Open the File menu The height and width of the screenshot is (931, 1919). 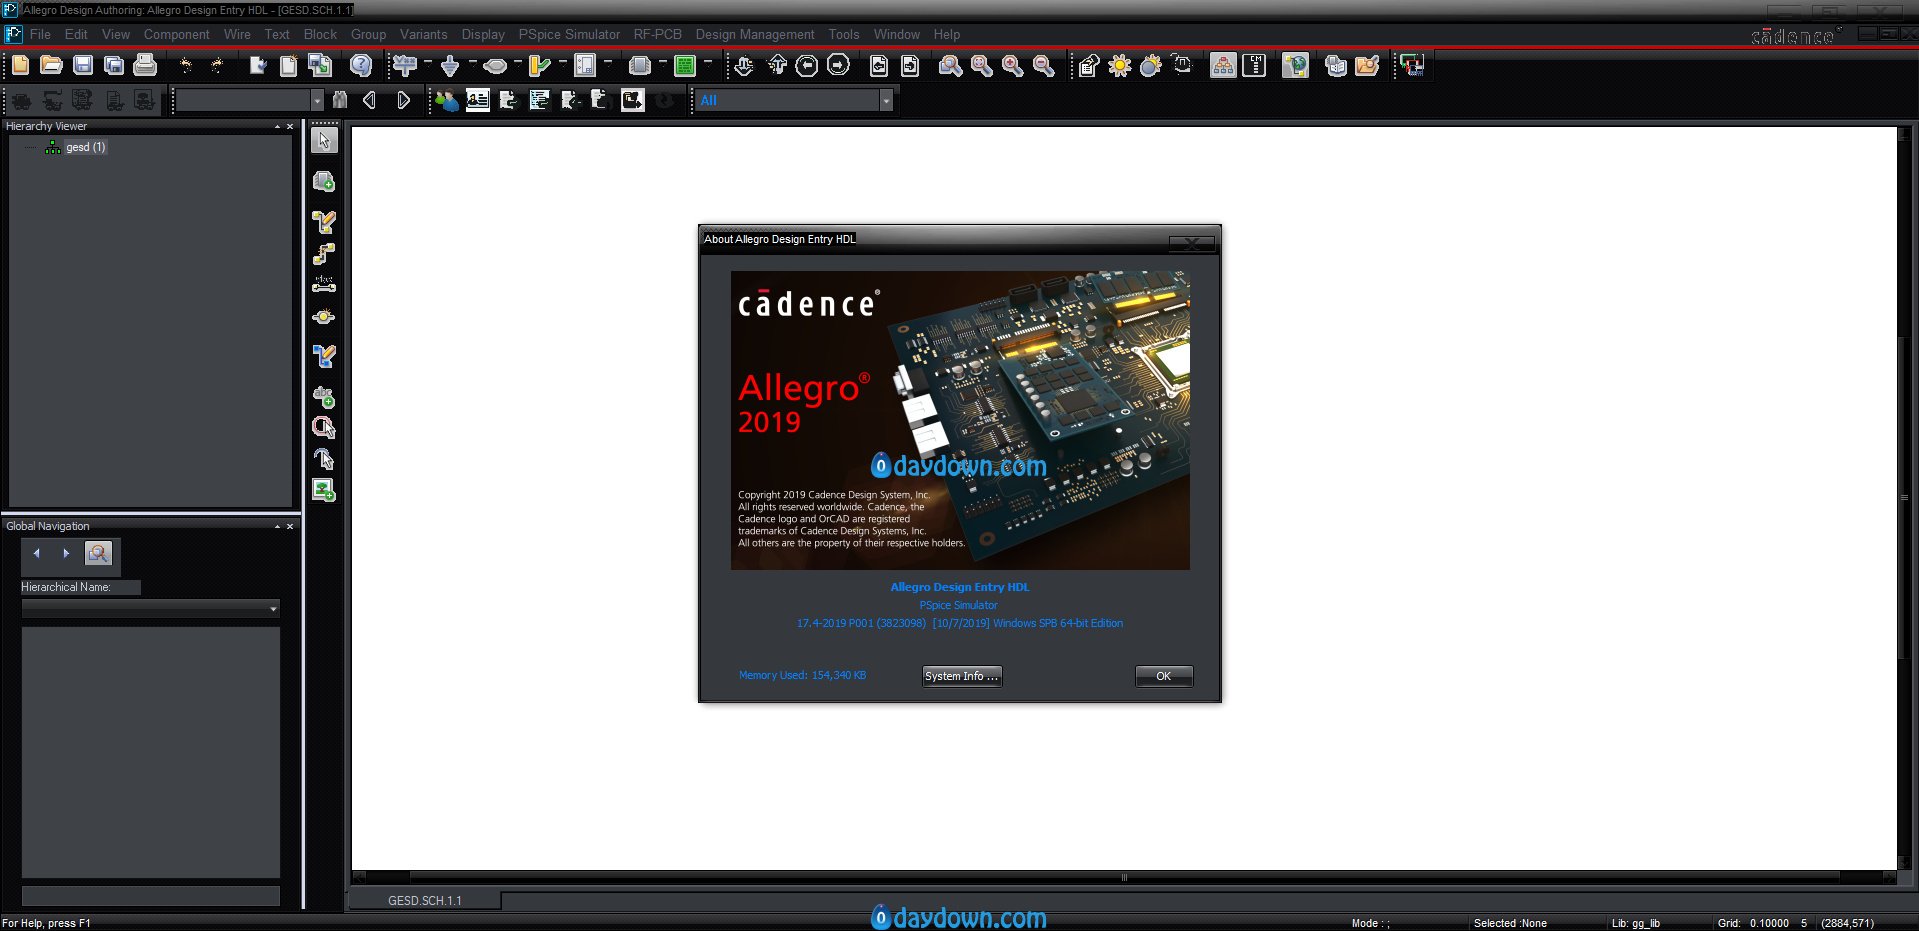pos(40,34)
